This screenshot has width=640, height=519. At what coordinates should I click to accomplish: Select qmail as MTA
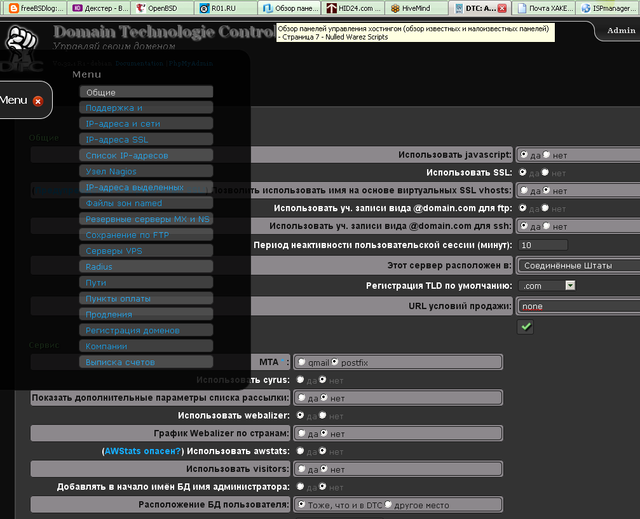pos(302,362)
